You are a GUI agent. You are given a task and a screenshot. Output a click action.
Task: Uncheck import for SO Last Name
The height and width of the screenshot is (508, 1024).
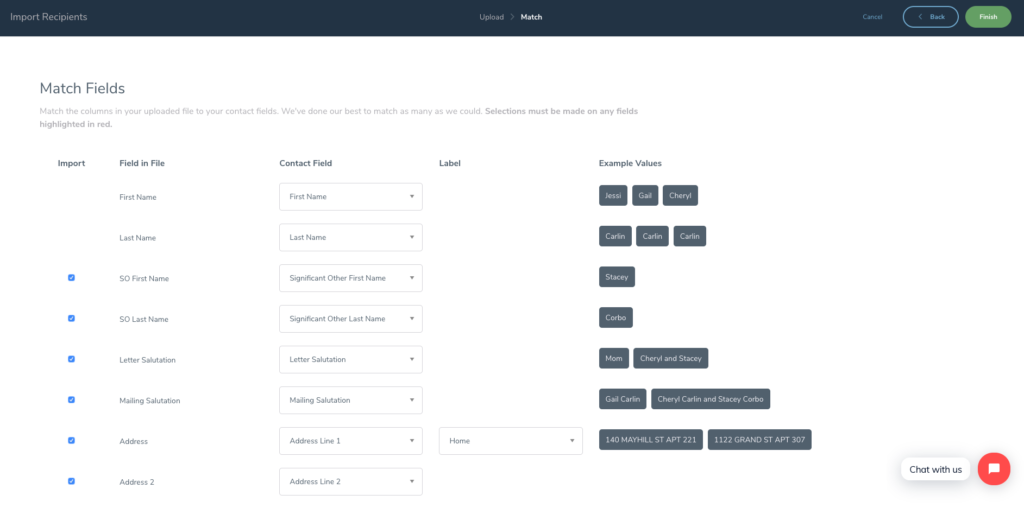[x=71, y=318]
